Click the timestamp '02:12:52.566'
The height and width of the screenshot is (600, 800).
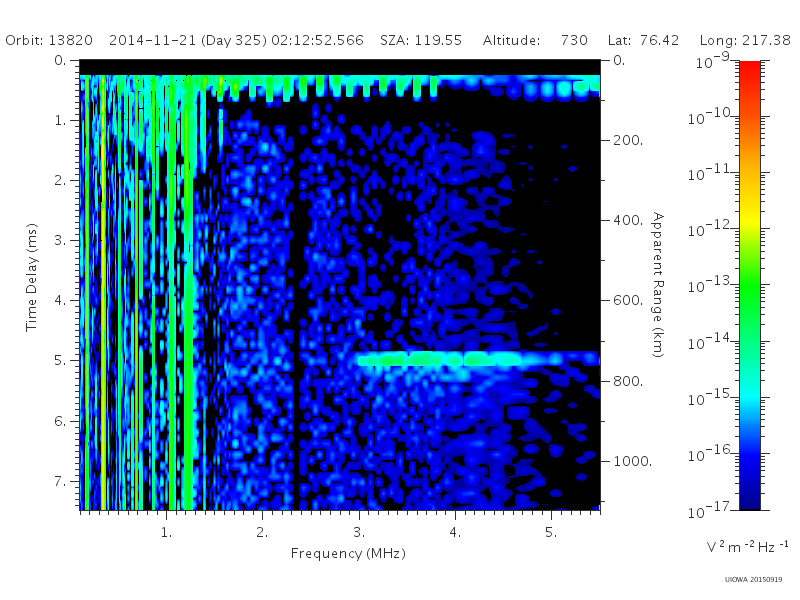[x=317, y=40]
